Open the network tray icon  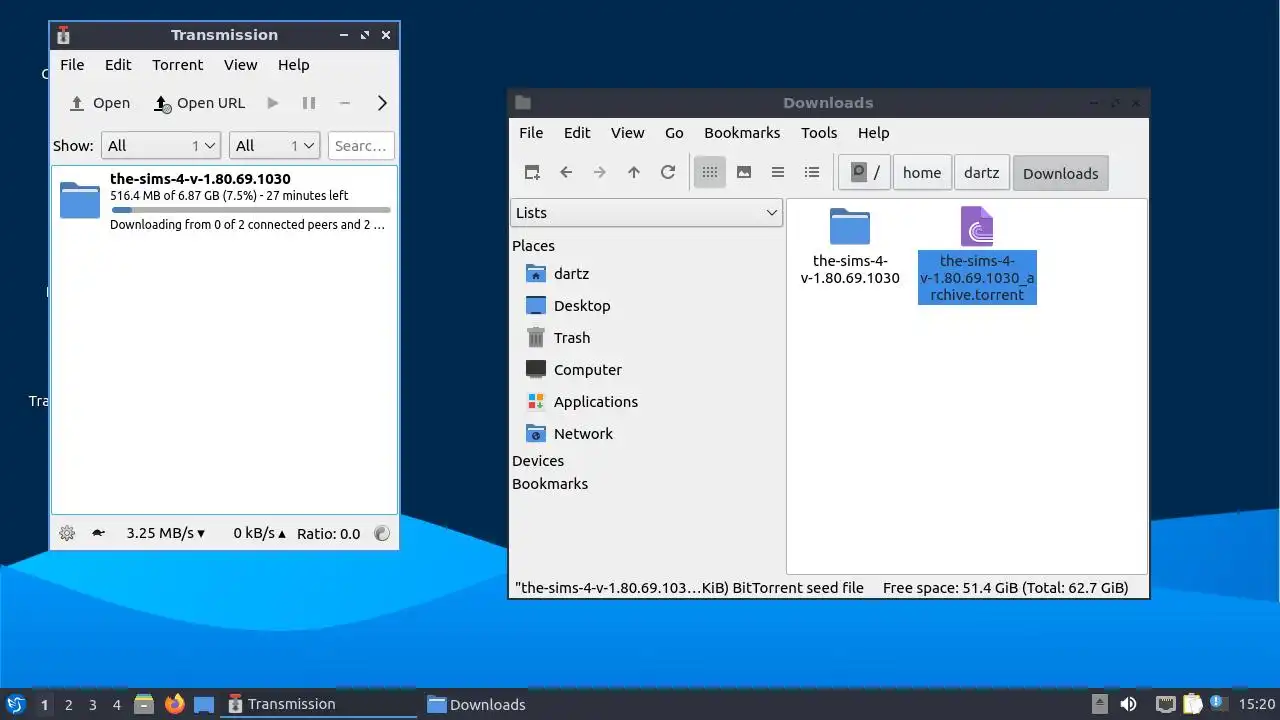(x=1165, y=704)
